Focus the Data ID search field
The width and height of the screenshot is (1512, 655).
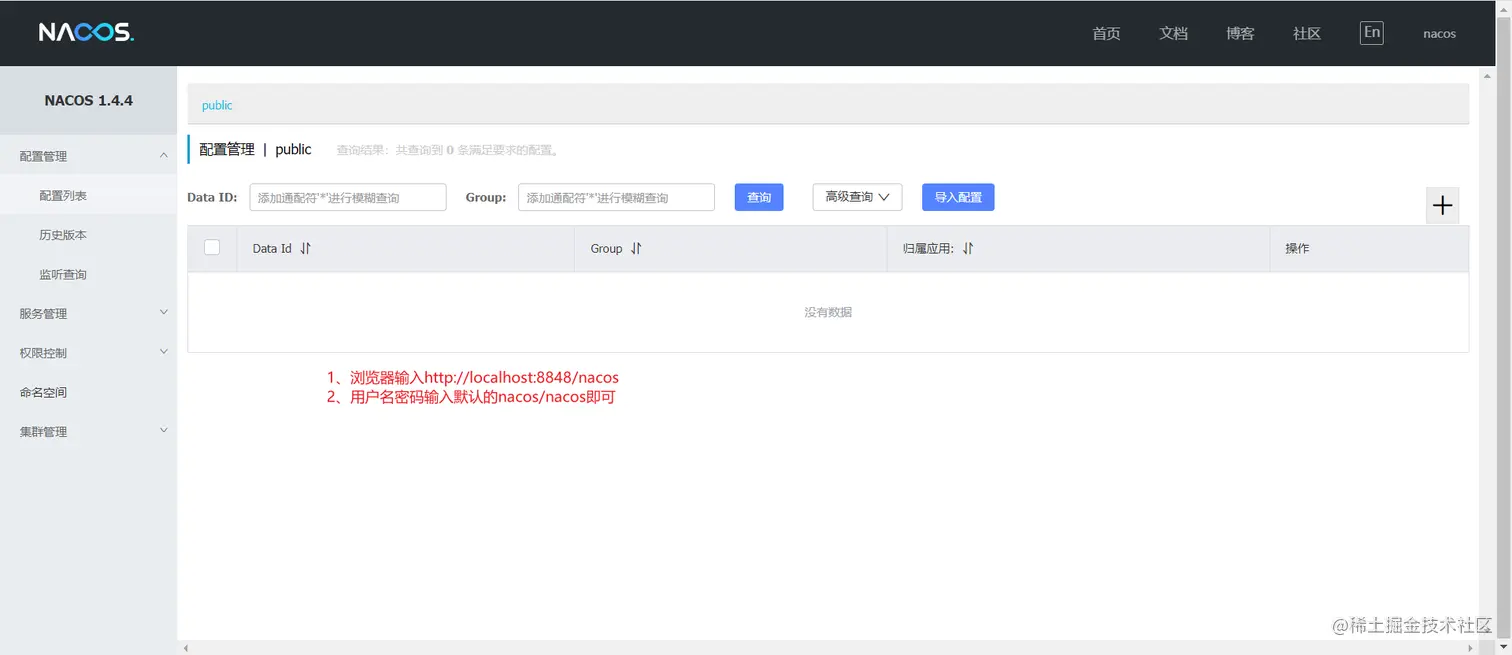point(348,197)
